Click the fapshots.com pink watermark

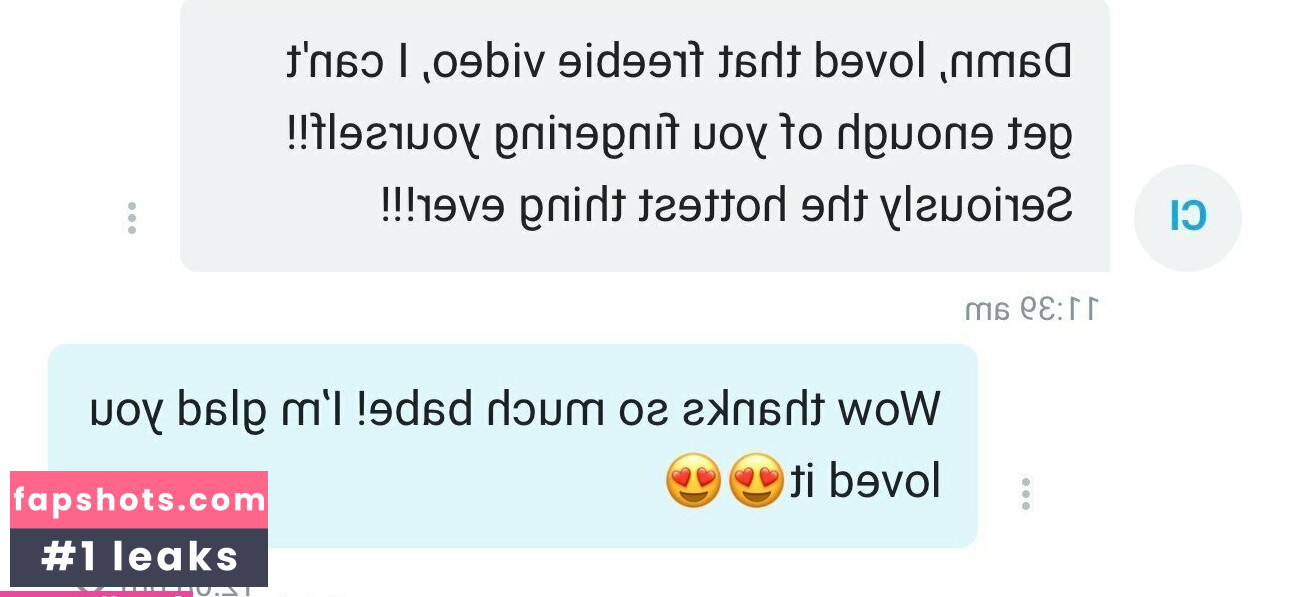139,500
